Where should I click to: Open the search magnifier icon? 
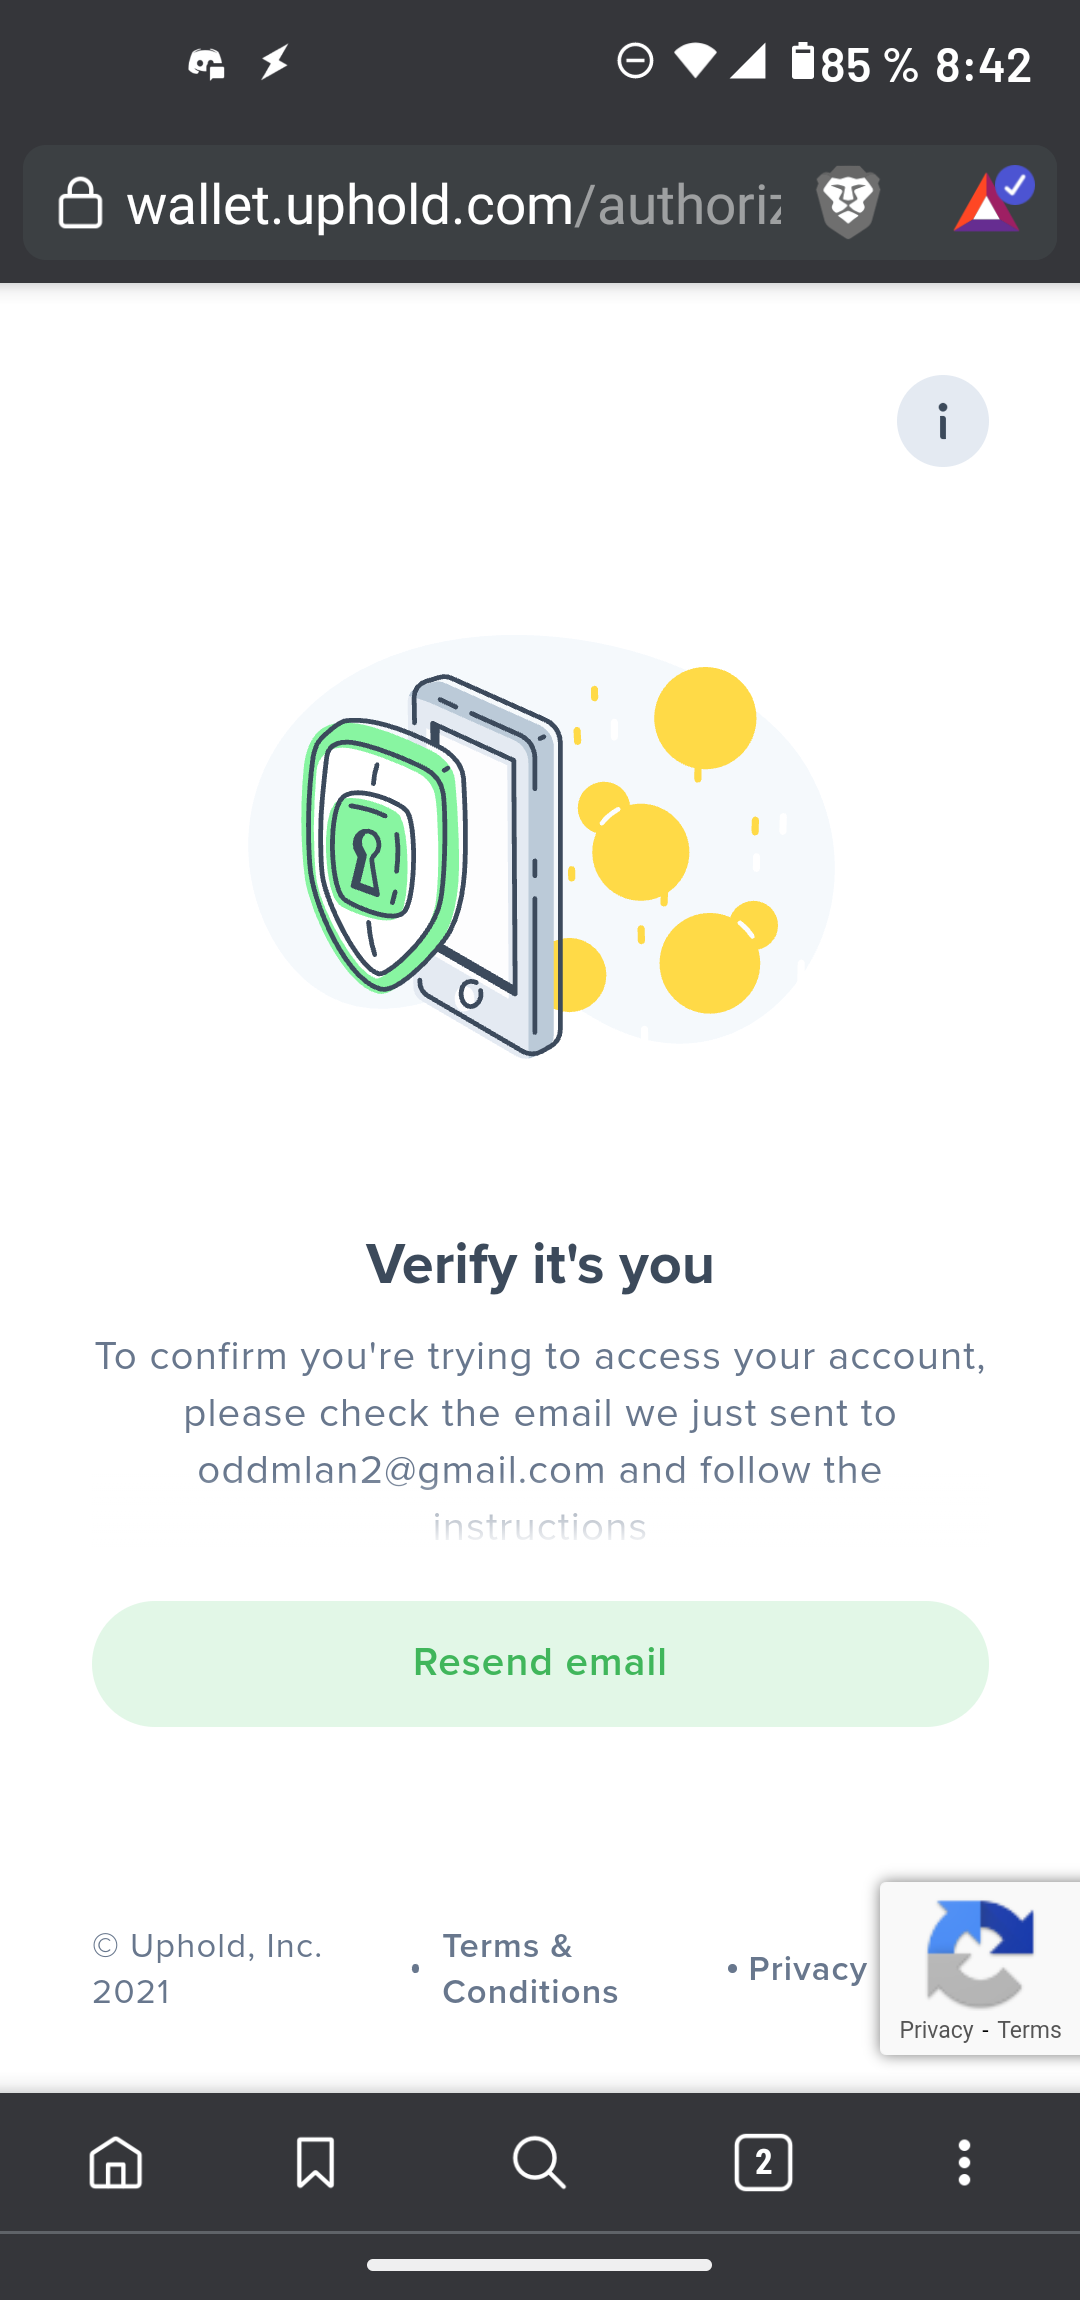pyautogui.click(x=539, y=2163)
